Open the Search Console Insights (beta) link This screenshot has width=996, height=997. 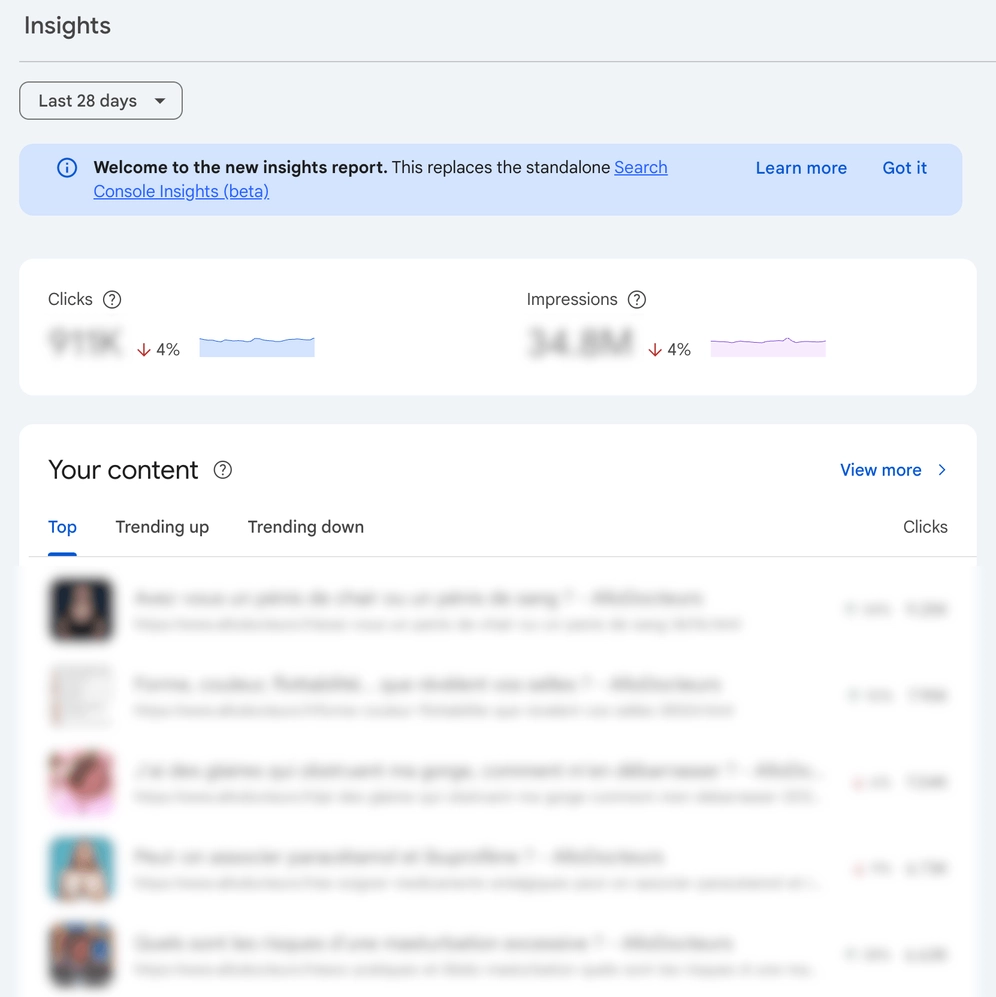[x=380, y=179]
